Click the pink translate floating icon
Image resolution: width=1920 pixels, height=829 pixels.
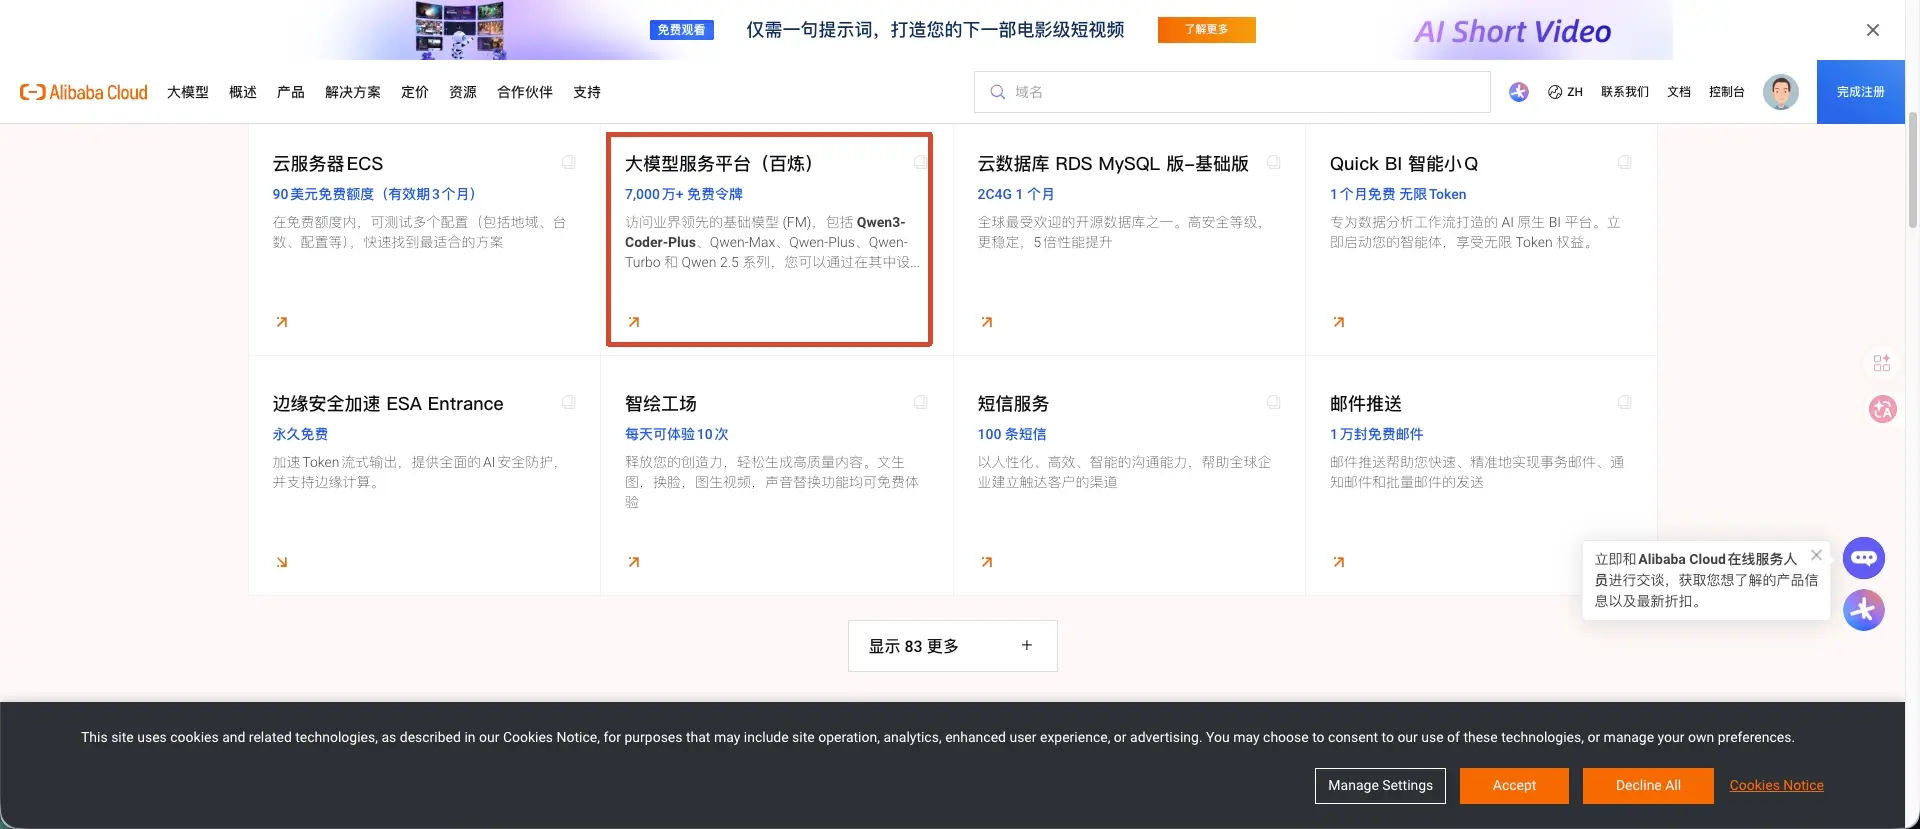coord(1883,409)
